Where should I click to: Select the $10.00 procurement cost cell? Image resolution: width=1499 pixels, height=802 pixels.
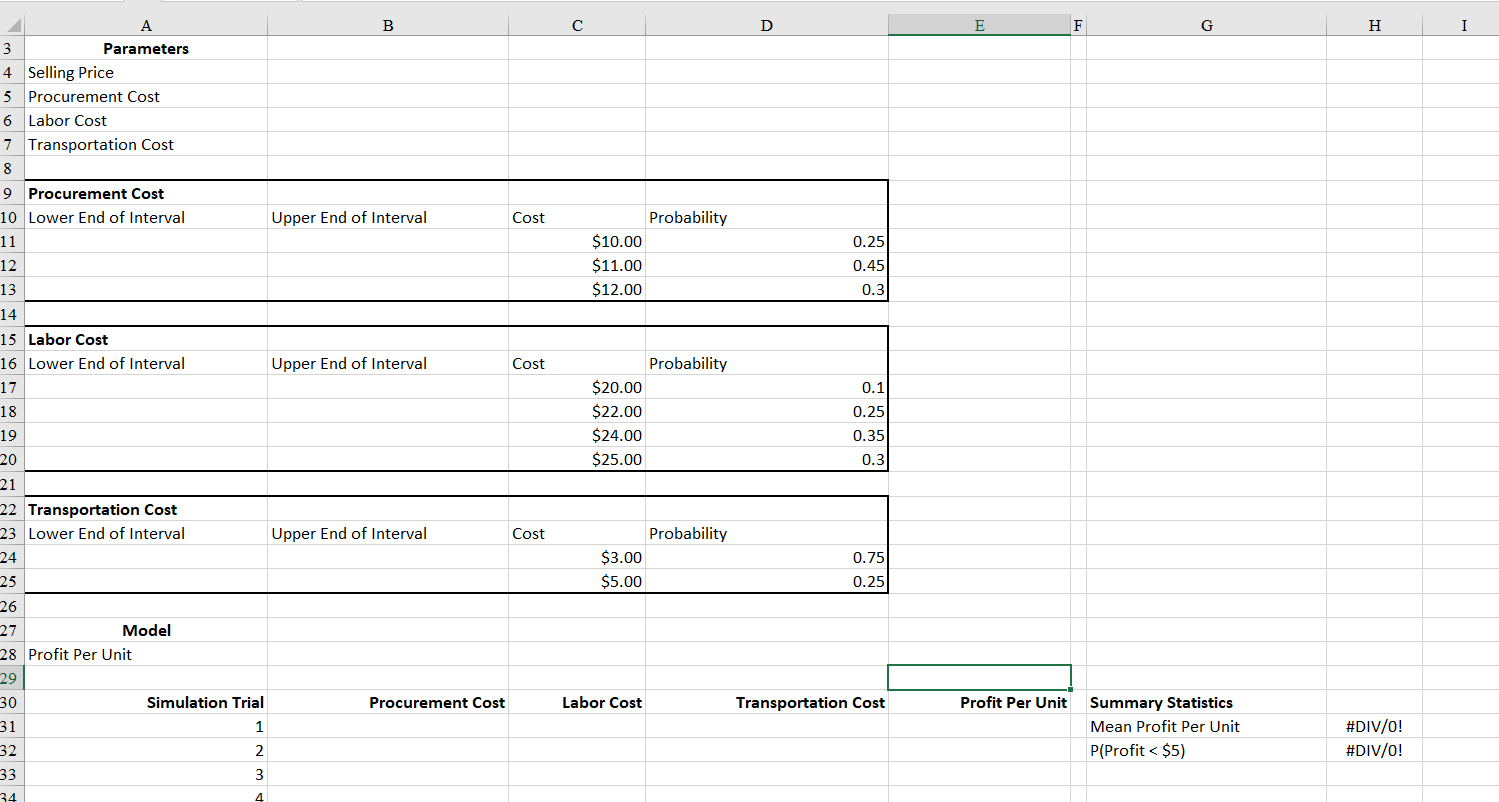(577, 241)
